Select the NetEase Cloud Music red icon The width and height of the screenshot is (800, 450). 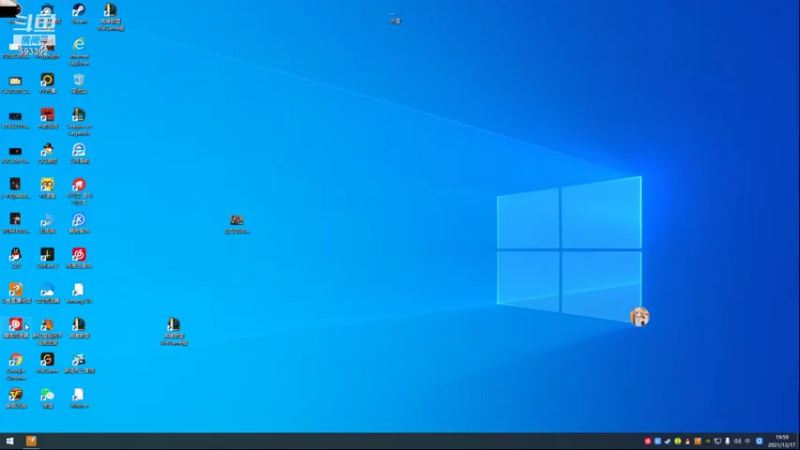pos(79,258)
